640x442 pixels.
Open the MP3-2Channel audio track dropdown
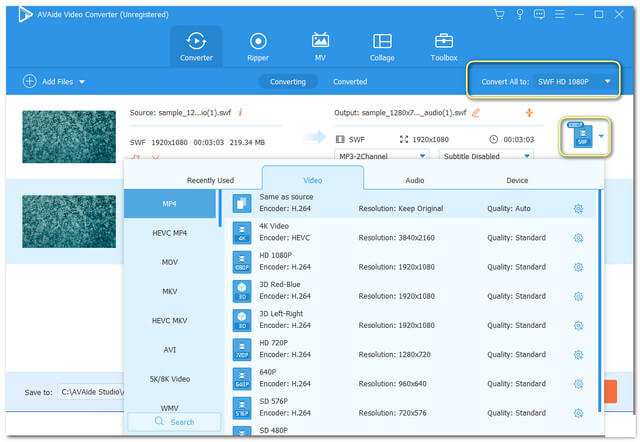(x=382, y=156)
